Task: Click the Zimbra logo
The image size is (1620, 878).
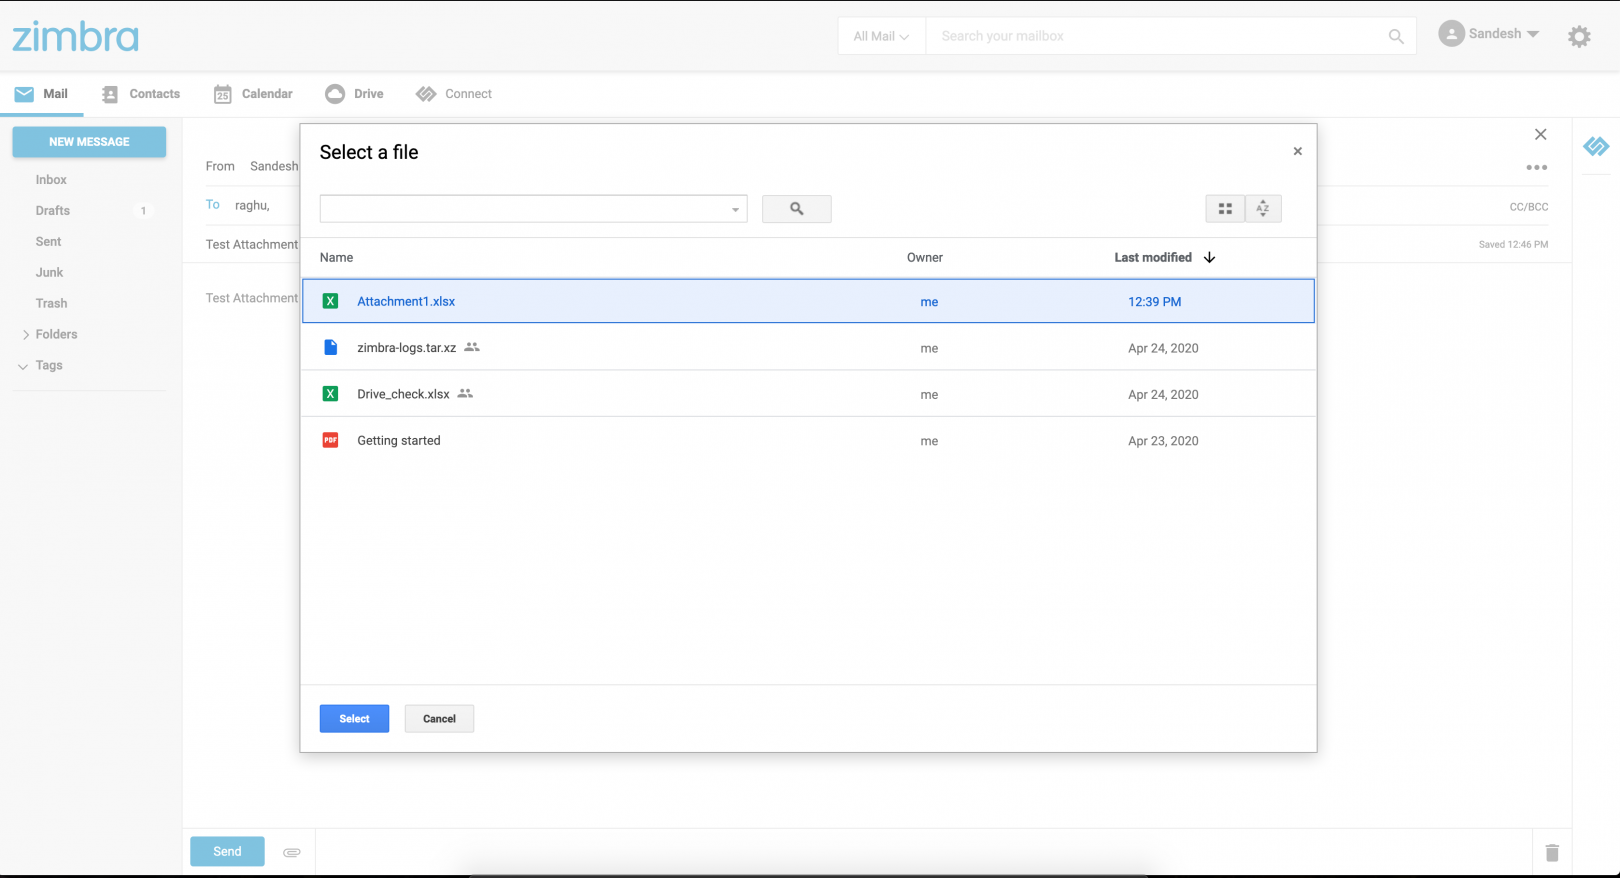Action: coord(76,36)
